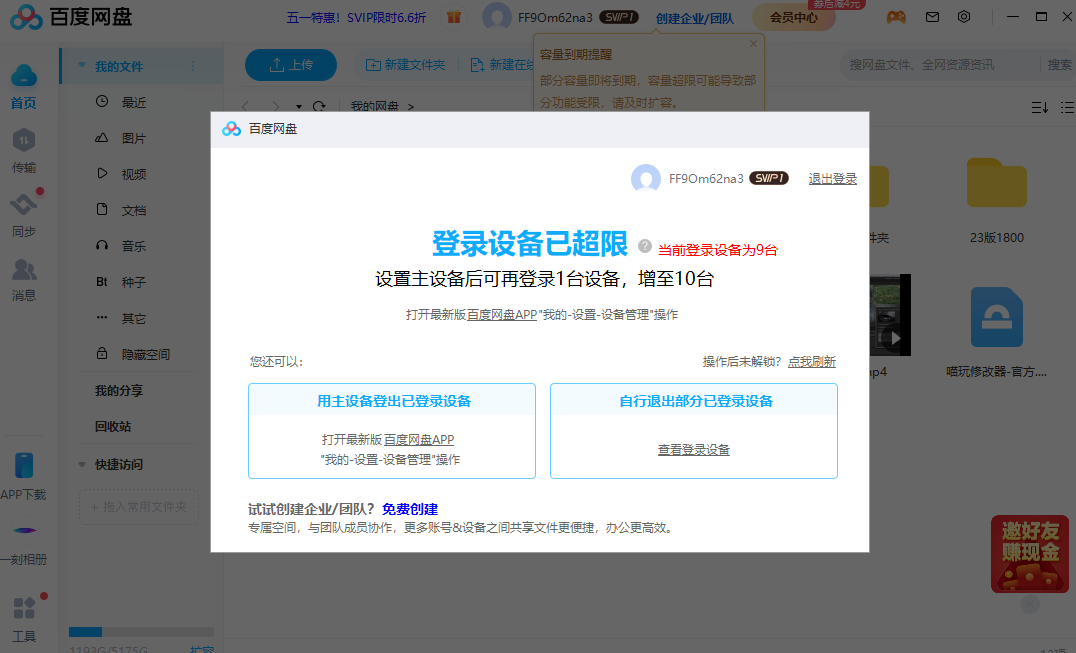Image resolution: width=1076 pixels, height=653 pixels.
Task: Click the forward navigation arrow
Action: 276,106
